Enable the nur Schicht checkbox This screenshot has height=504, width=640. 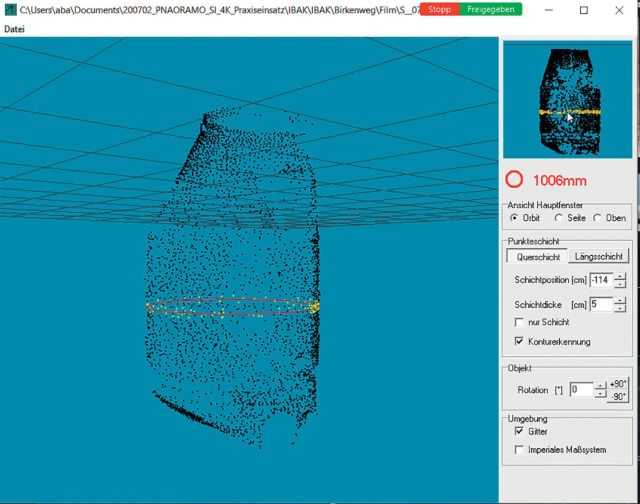click(519, 322)
